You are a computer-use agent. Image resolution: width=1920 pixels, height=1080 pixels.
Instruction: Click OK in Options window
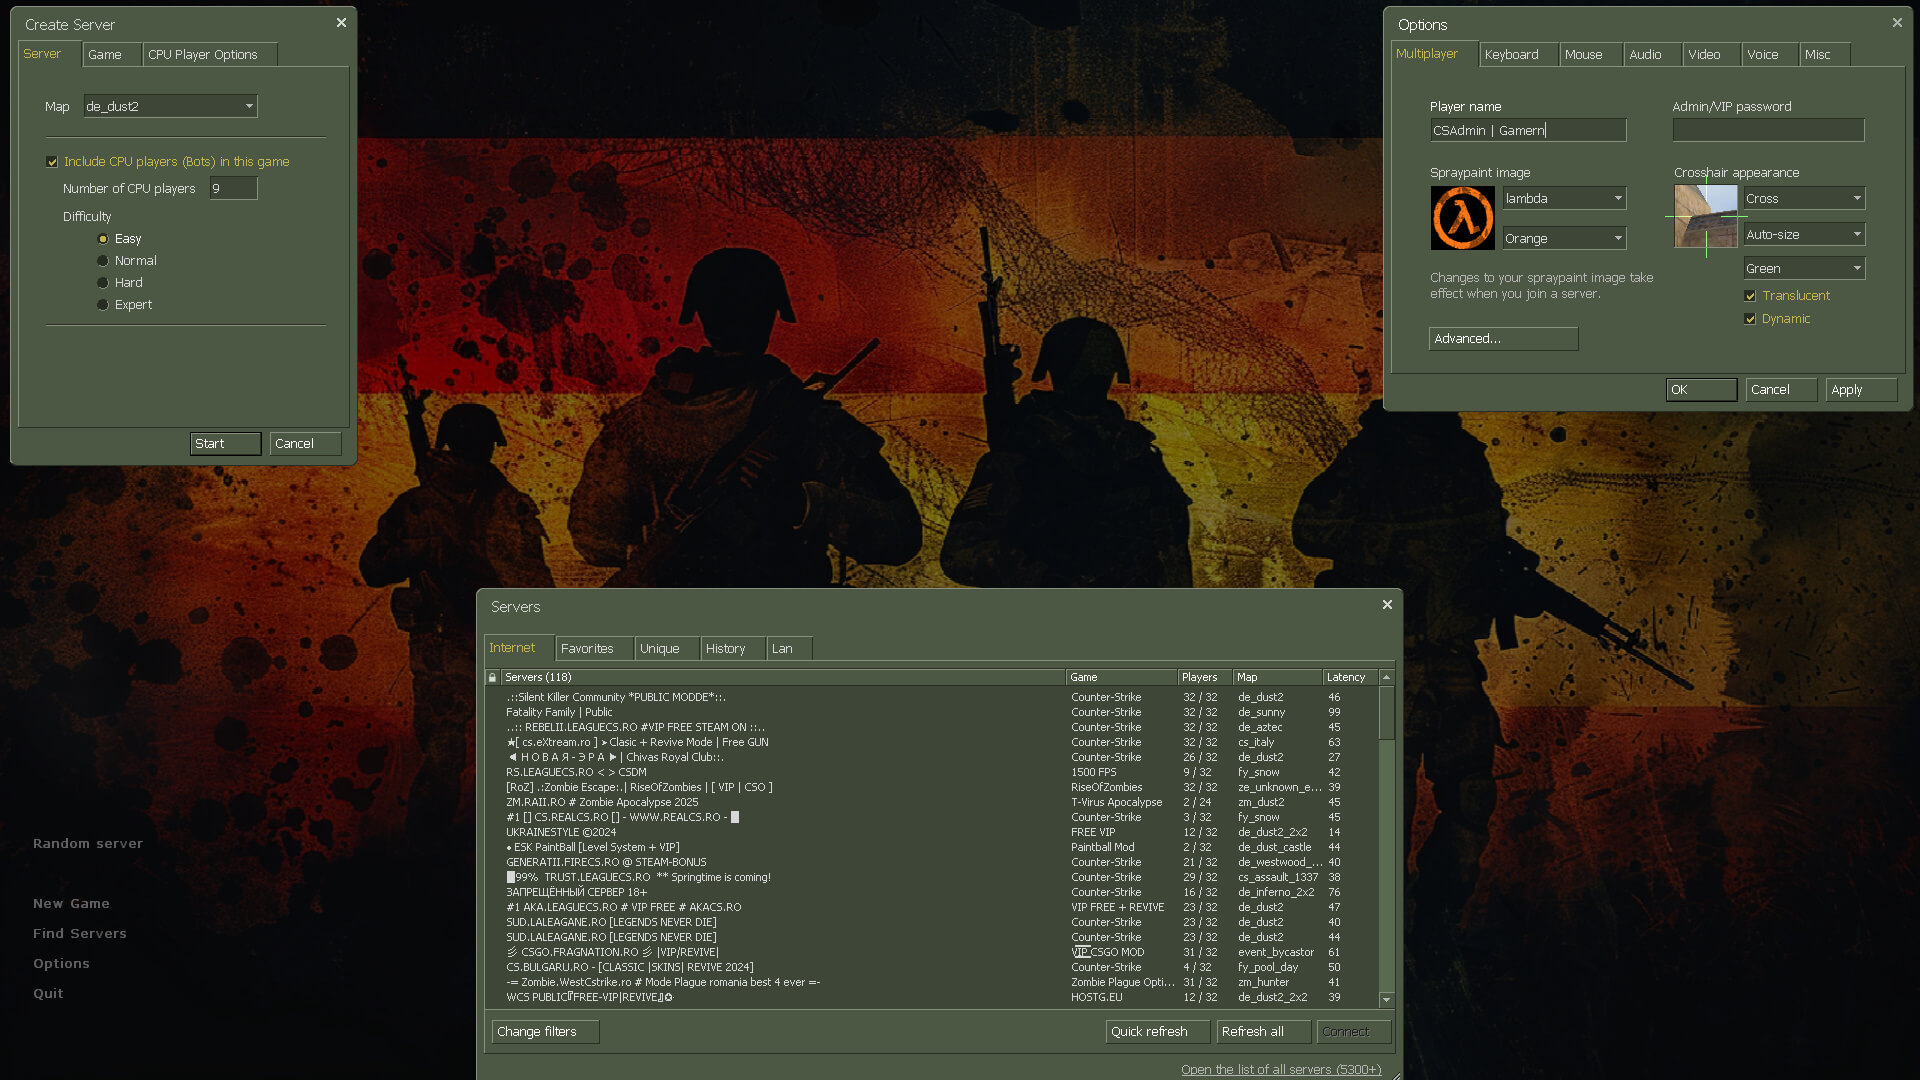[1701, 390]
